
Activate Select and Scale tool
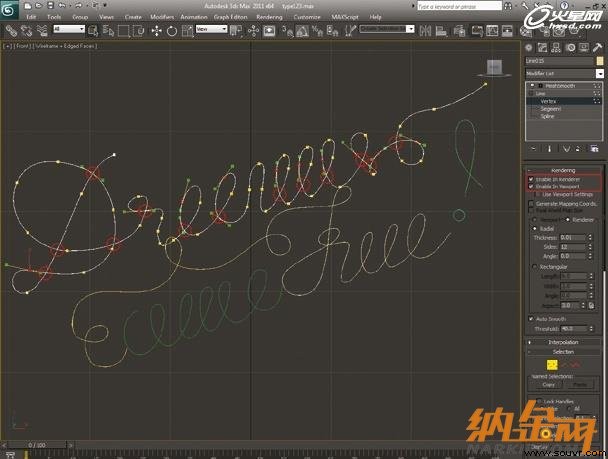pyautogui.click(x=187, y=31)
